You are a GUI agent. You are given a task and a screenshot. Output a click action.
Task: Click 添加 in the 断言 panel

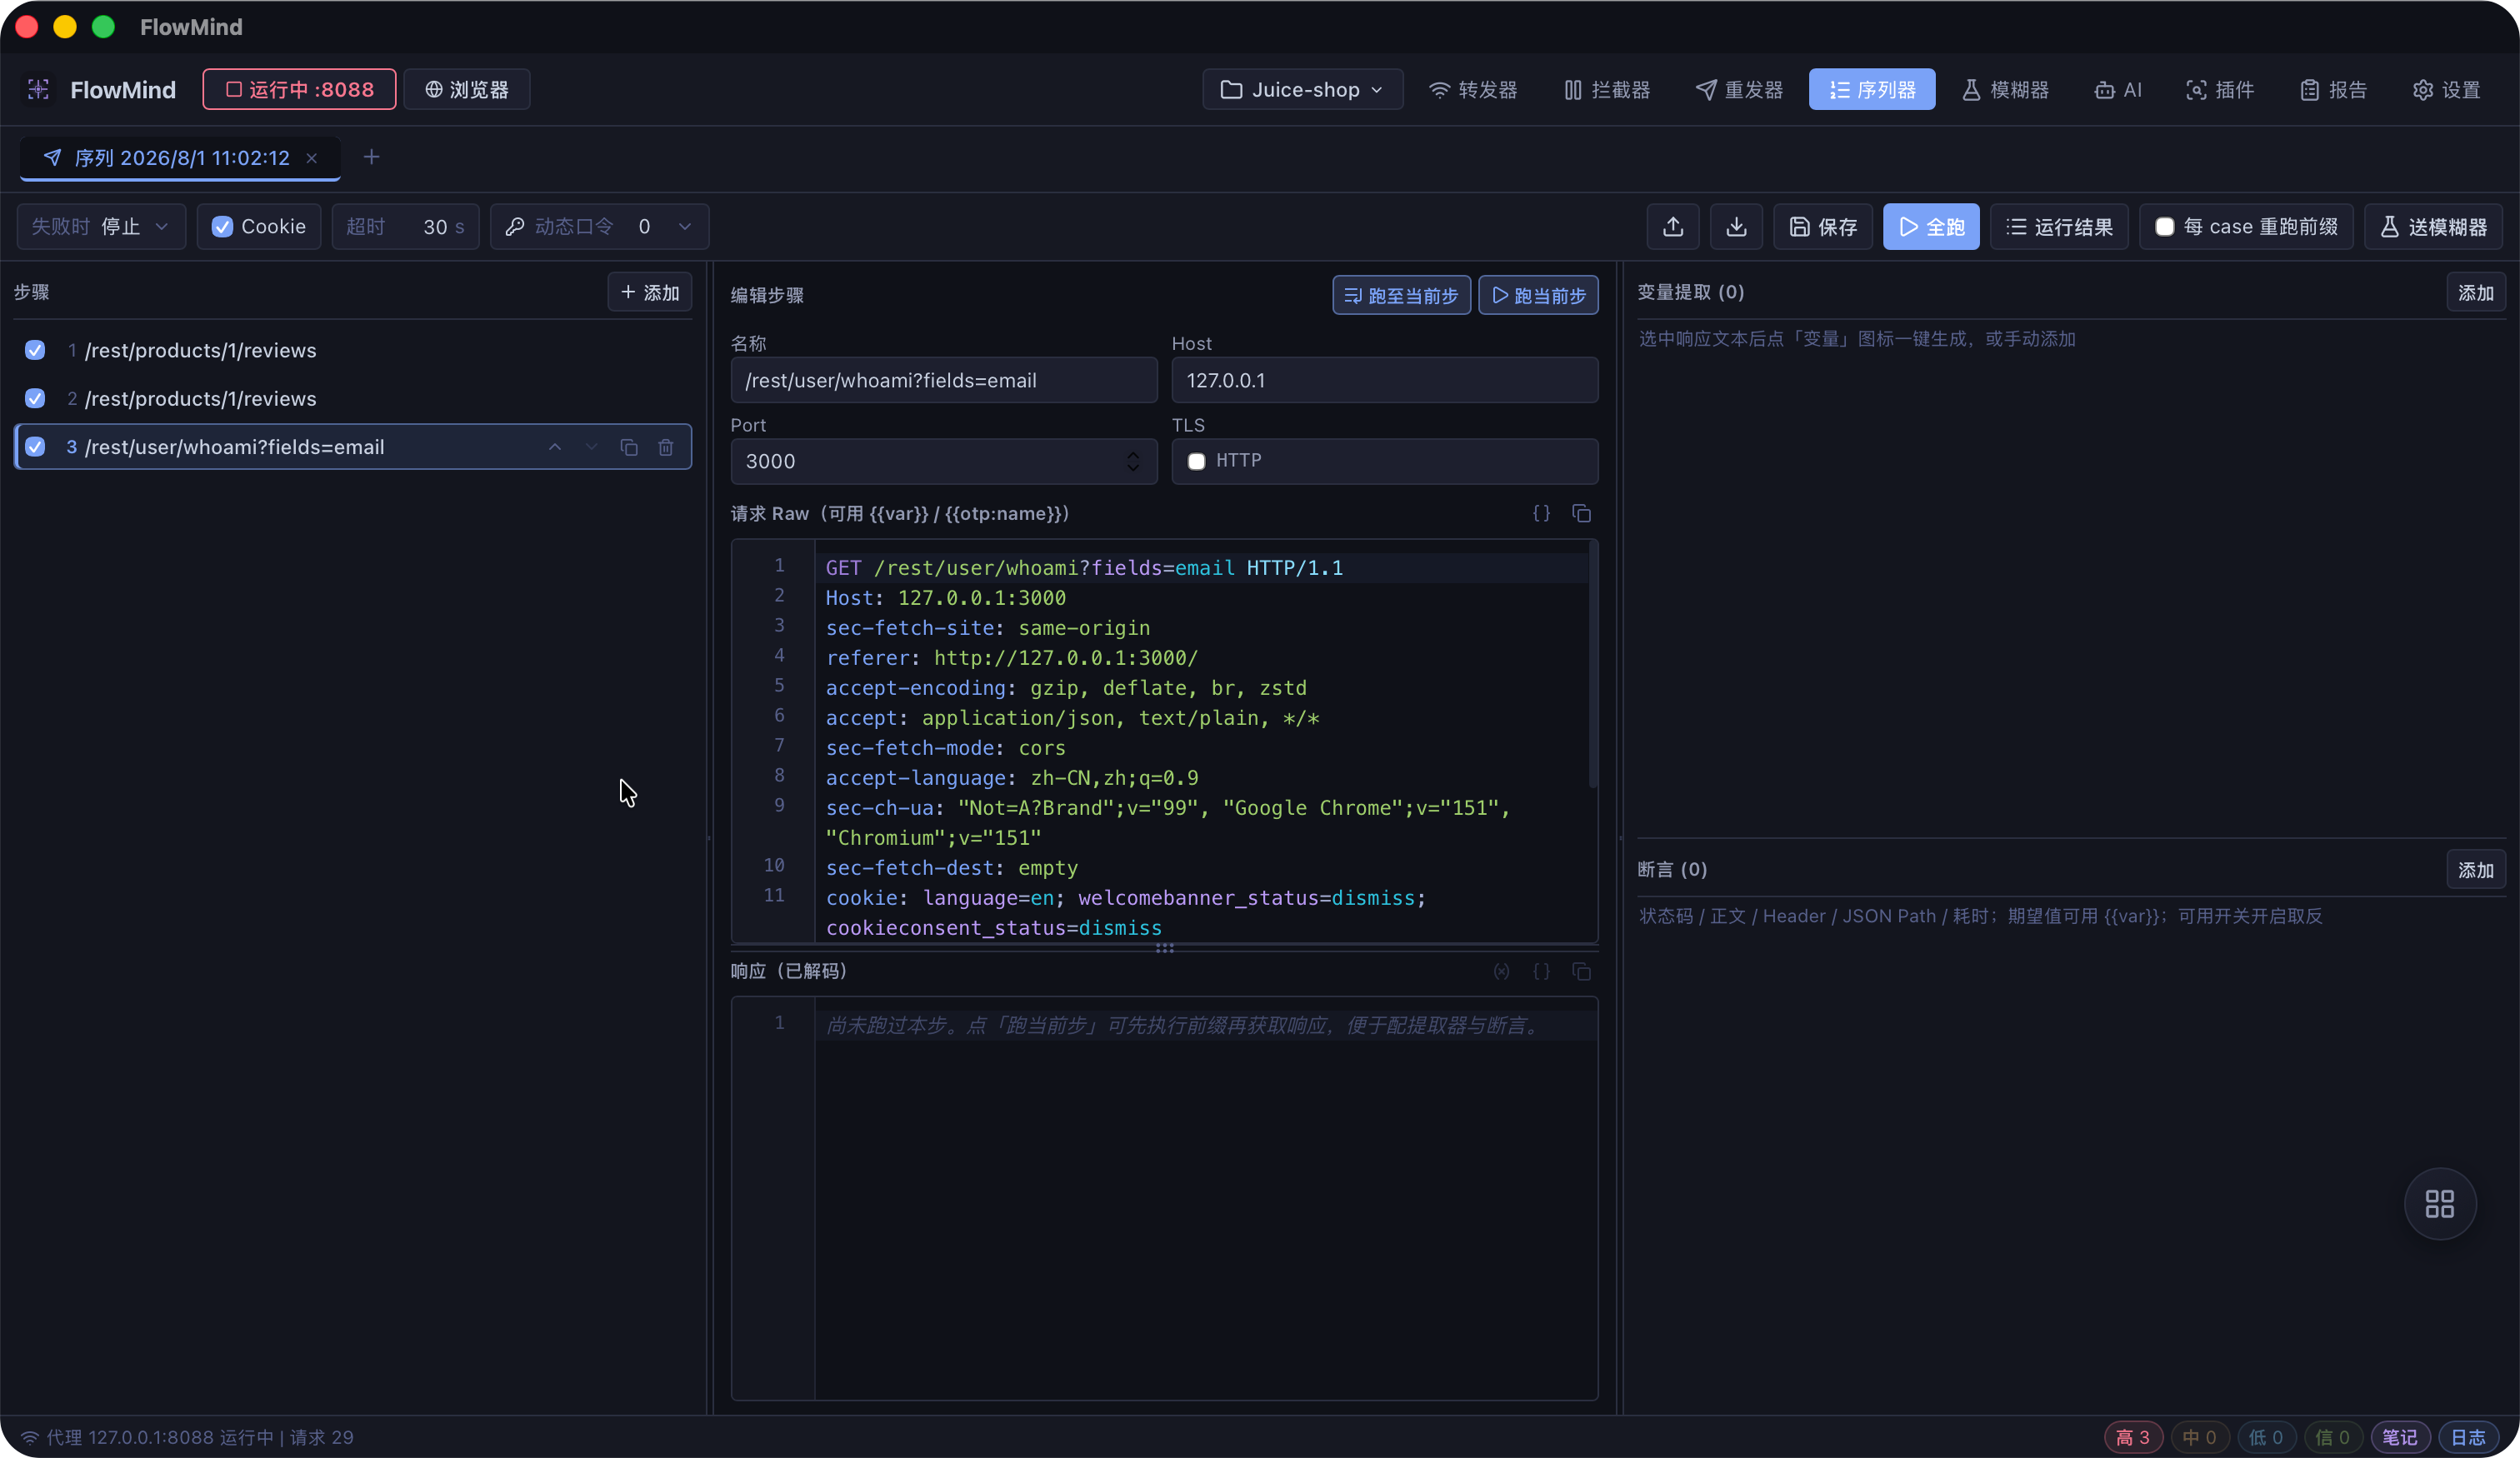pyautogui.click(x=2475, y=870)
